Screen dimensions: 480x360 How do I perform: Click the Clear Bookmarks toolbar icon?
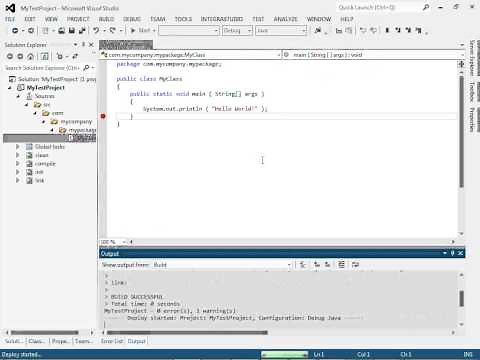[x=419, y=30]
